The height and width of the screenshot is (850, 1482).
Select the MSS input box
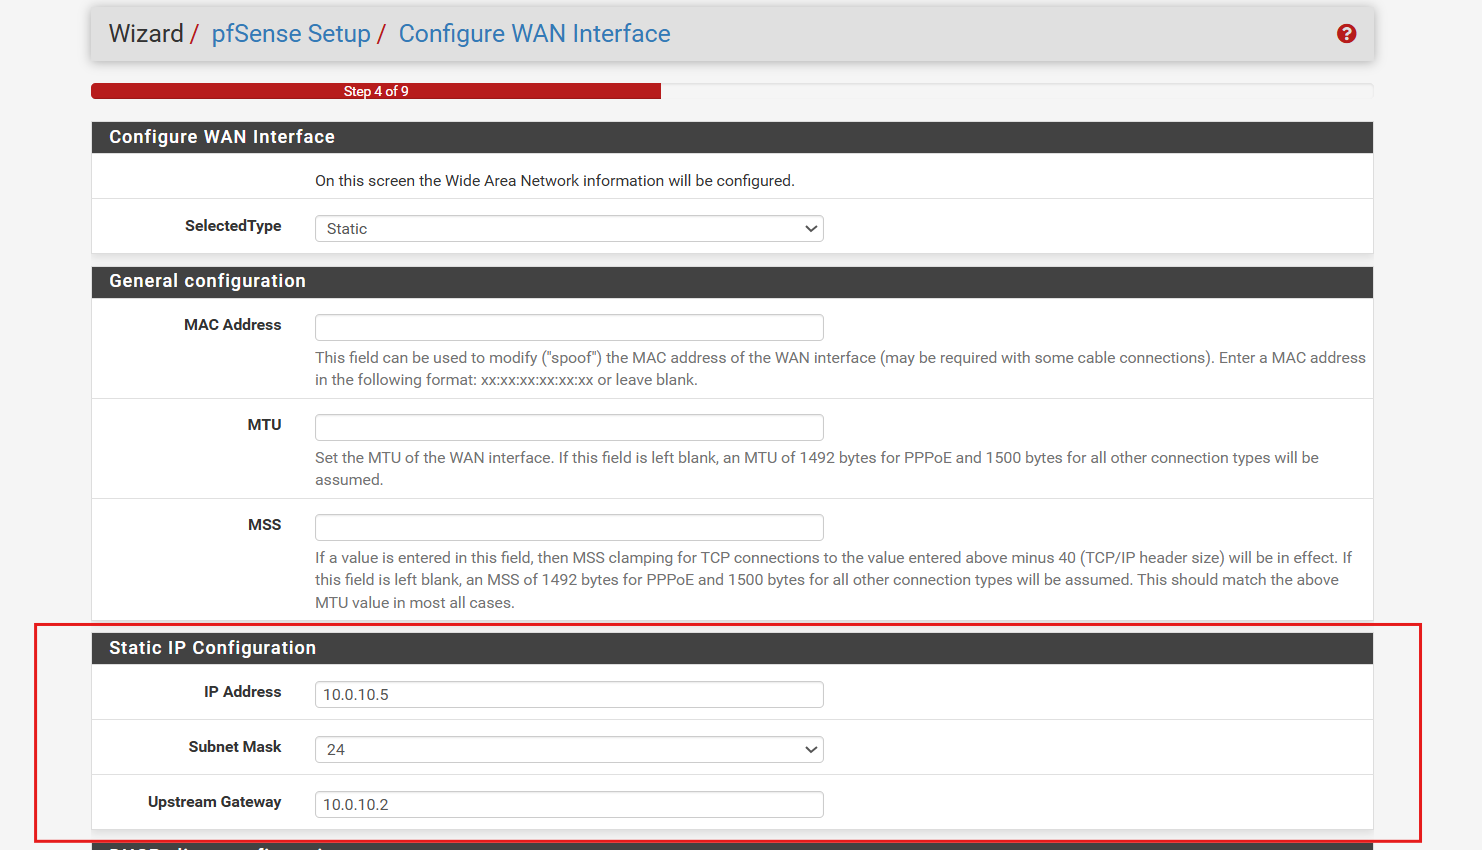point(568,528)
